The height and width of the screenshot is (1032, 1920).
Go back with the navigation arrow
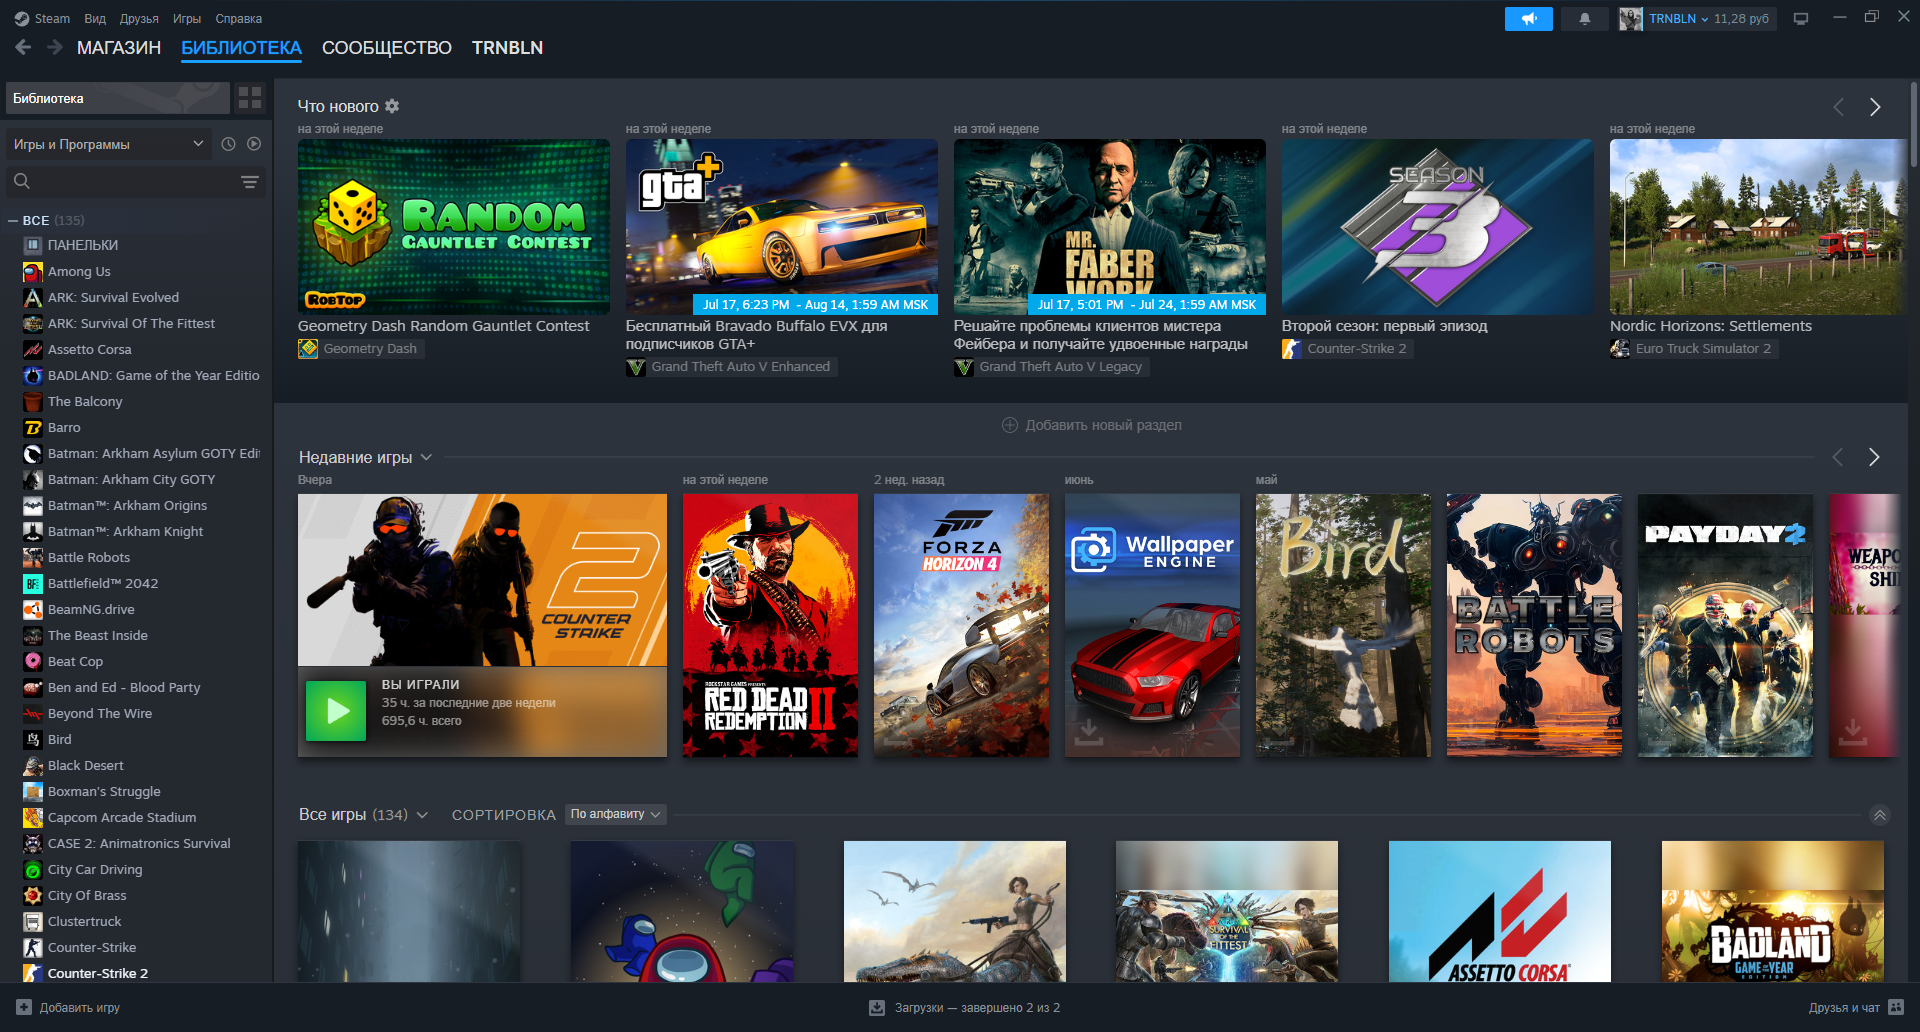click(23, 47)
